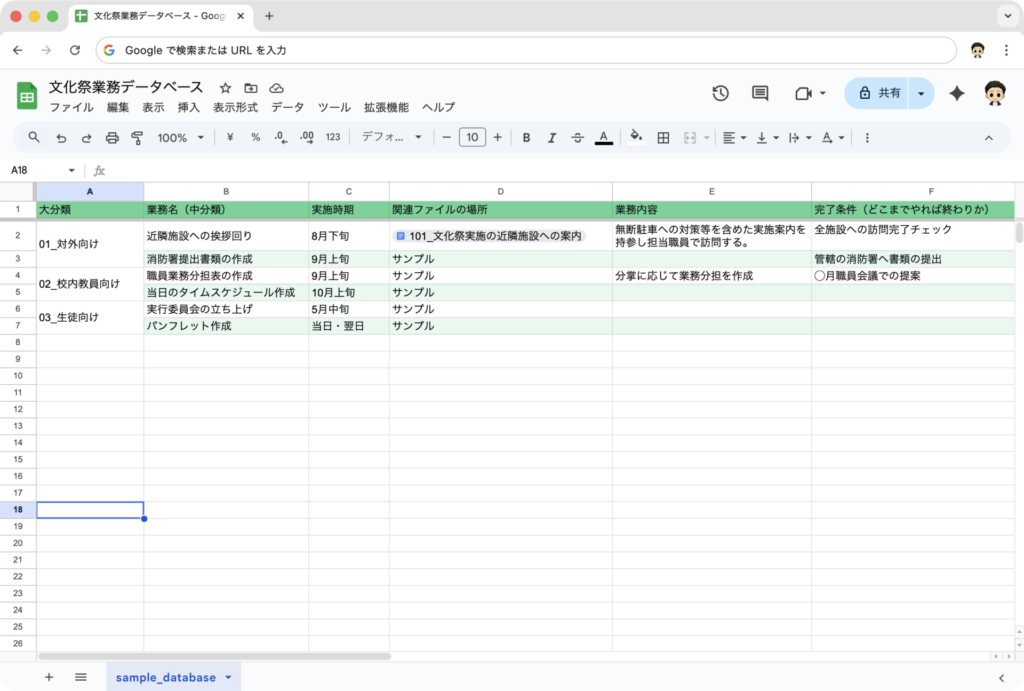Toggle strikethrough formatting
The image size is (1024, 691).
(577, 138)
